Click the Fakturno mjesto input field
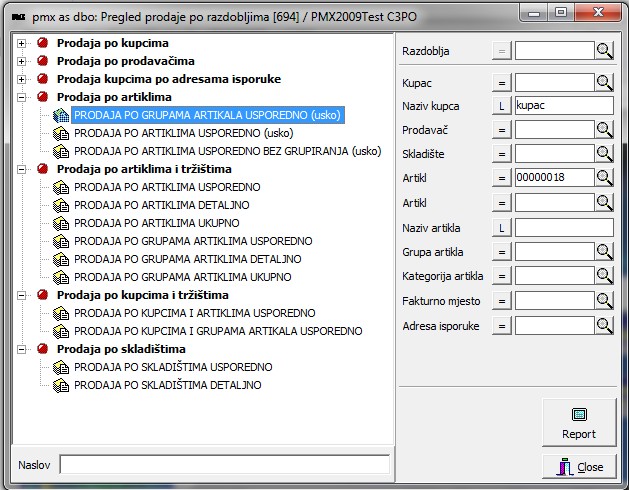The width and height of the screenshot is (629, 490). 554,301
